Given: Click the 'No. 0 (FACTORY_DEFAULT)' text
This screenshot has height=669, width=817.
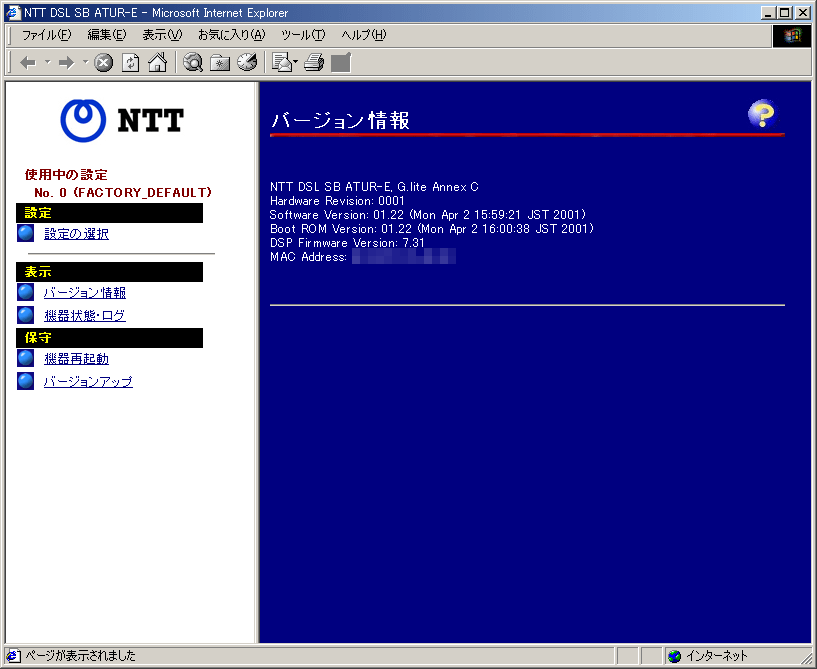Looking at the screenshot, I should [123, 193].
